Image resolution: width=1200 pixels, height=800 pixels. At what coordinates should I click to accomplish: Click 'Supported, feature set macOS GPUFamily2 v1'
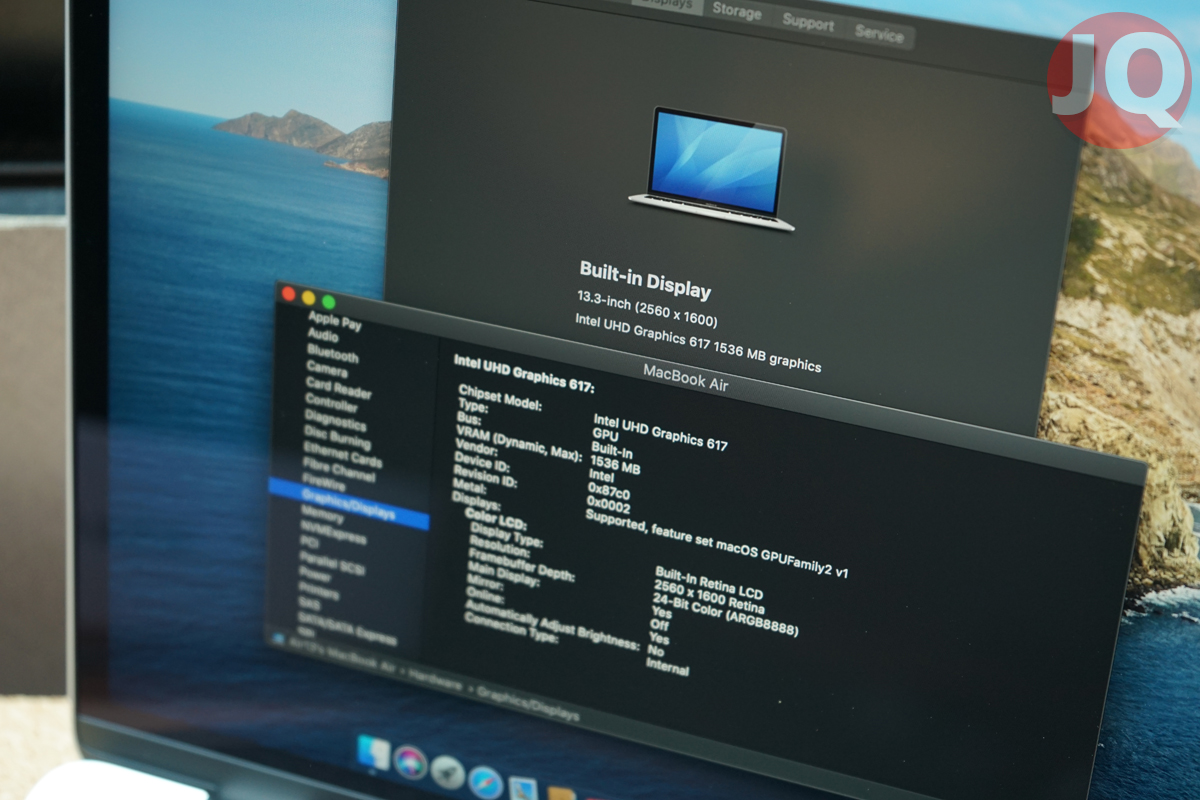click(716, 542)
